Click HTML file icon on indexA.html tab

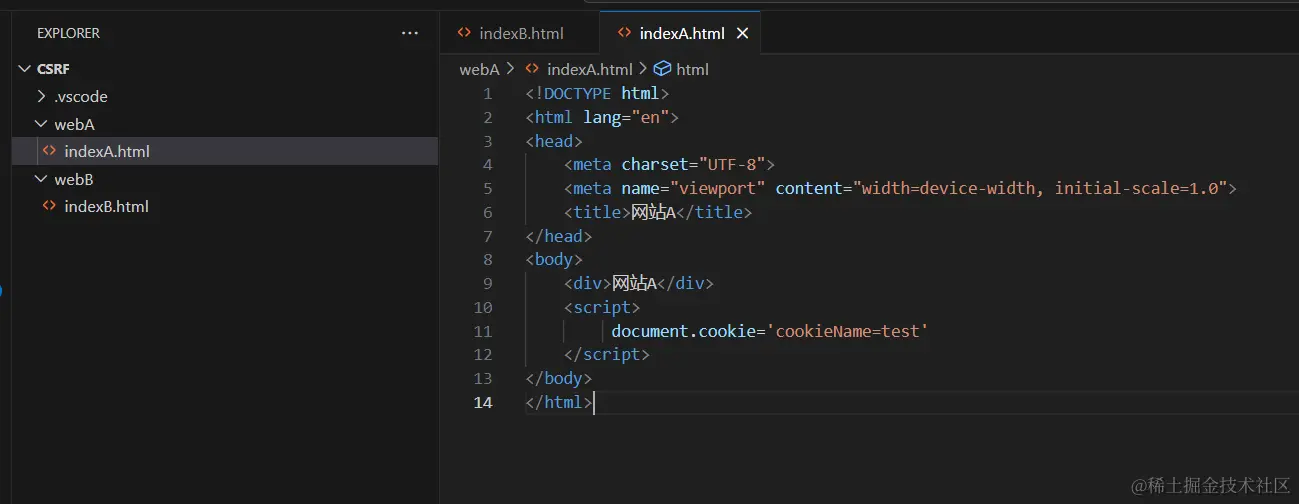click(624, 33)
